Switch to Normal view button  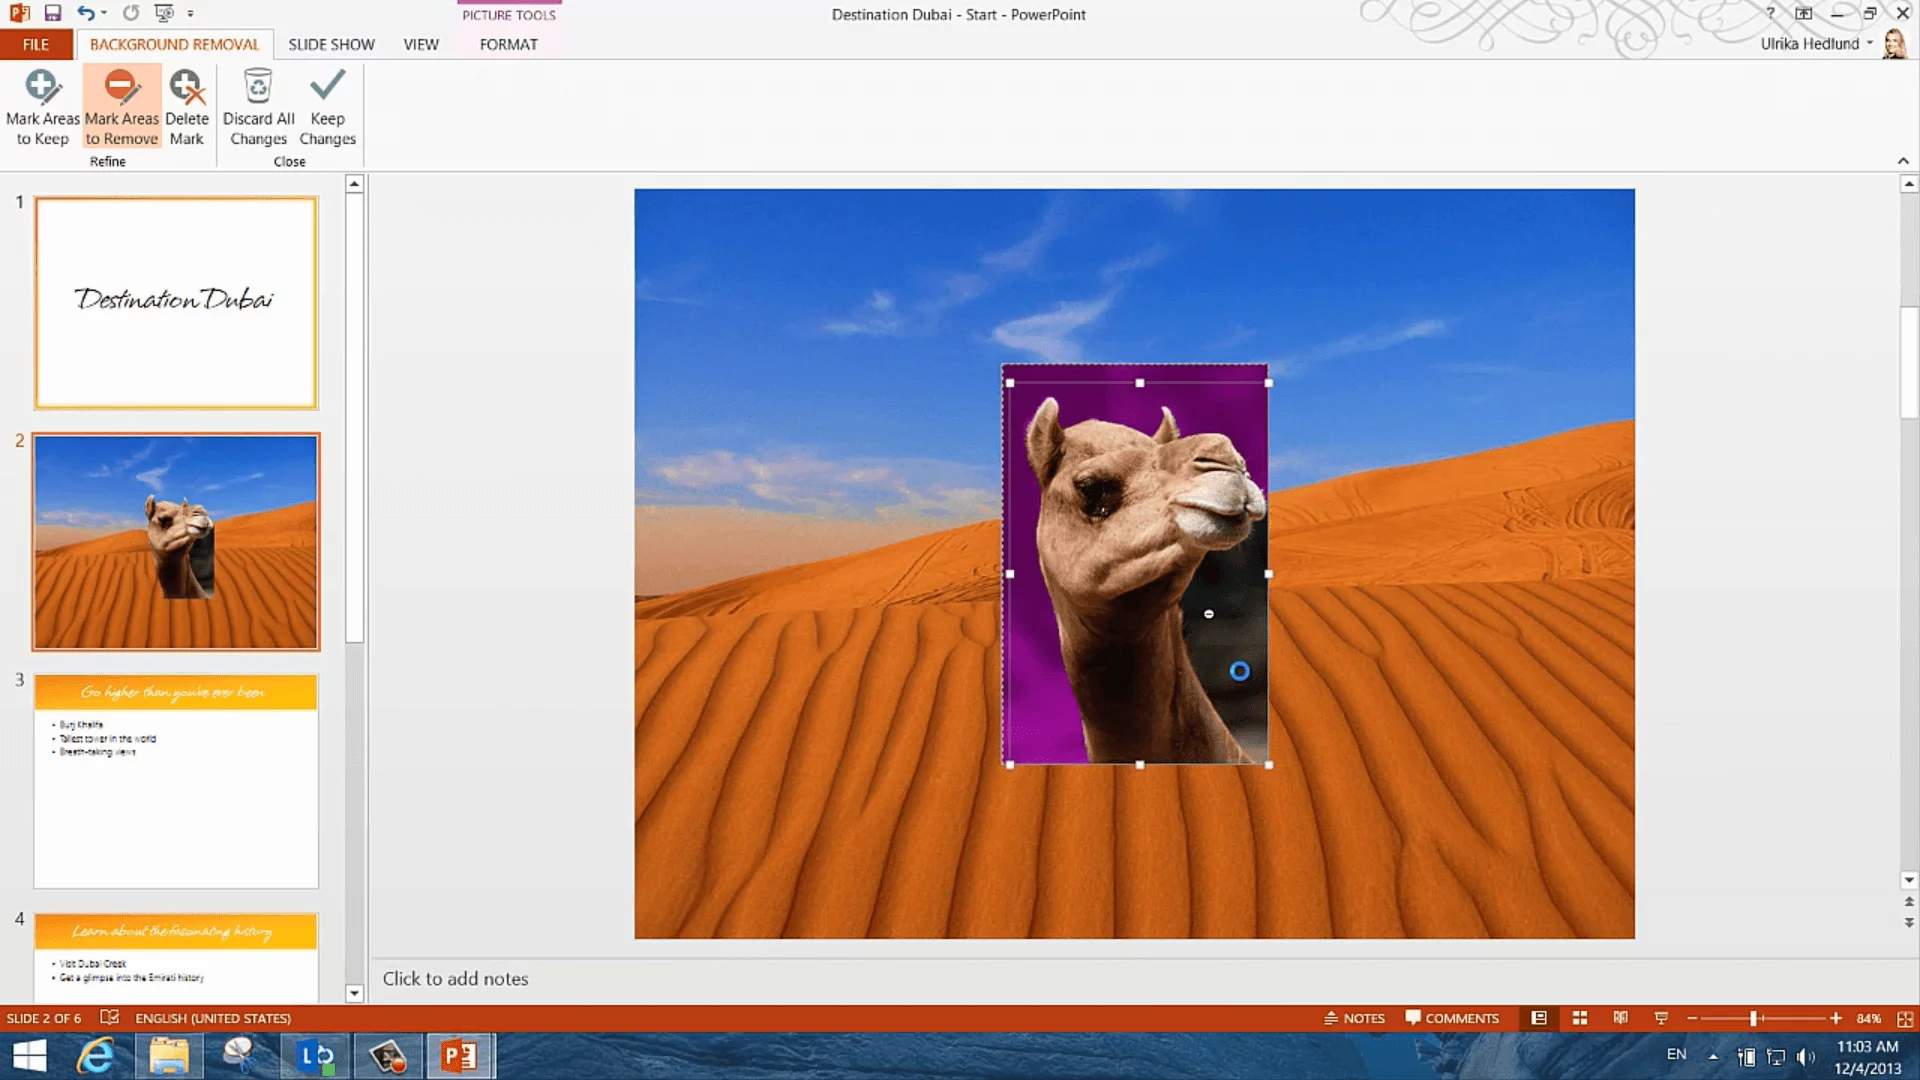[x=1539, y=1018]
